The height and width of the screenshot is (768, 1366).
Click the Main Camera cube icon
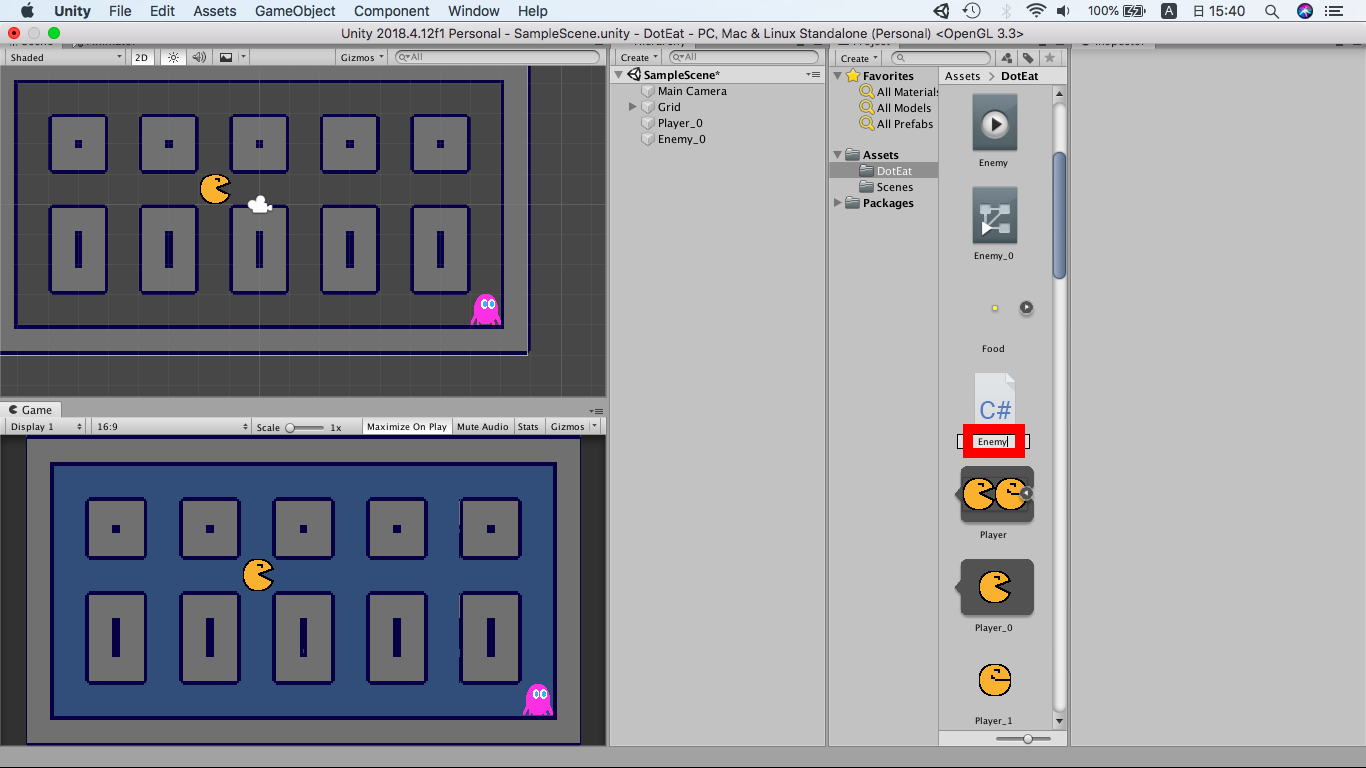tap(648, 91)
